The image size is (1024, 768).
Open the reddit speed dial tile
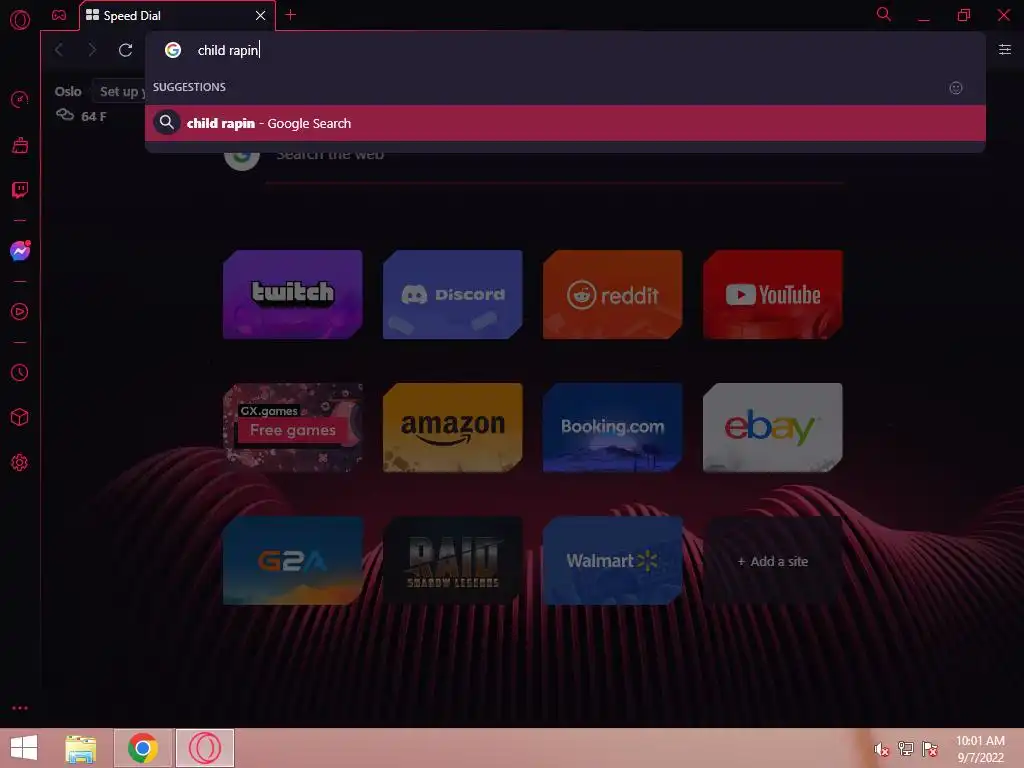pos(613,295)
